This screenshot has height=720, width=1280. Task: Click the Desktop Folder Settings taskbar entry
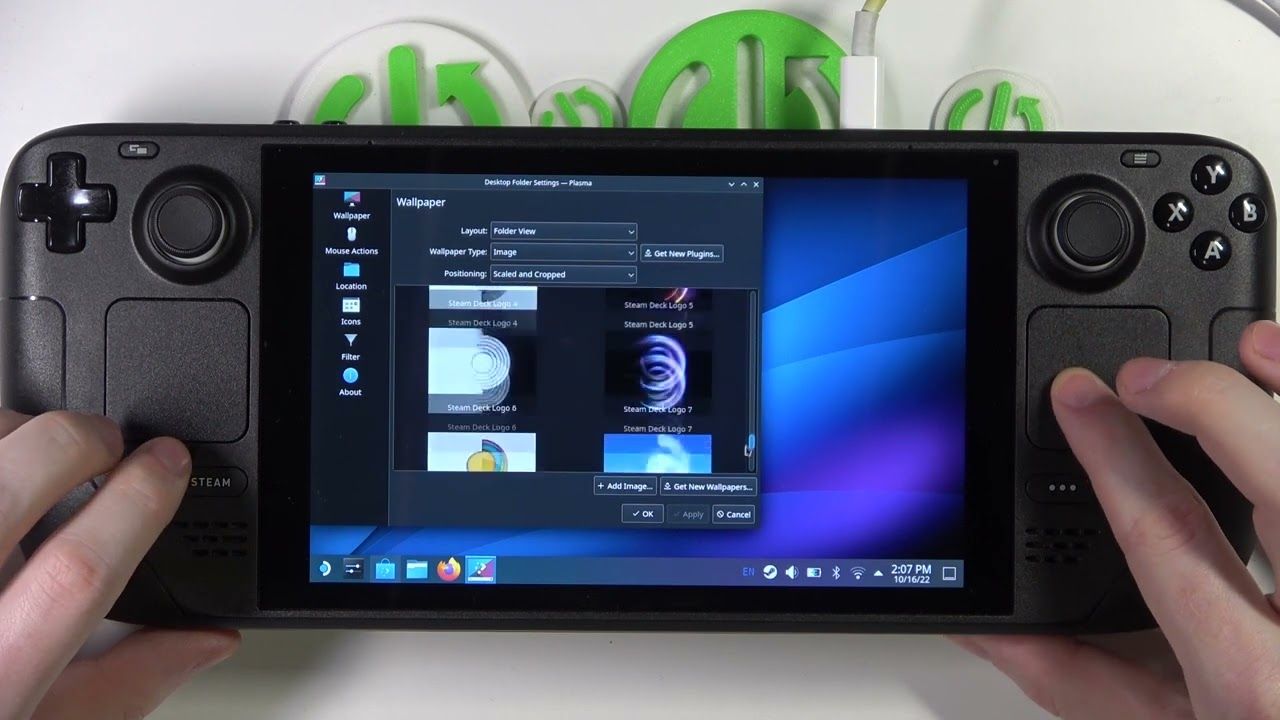tap(481, 570)
